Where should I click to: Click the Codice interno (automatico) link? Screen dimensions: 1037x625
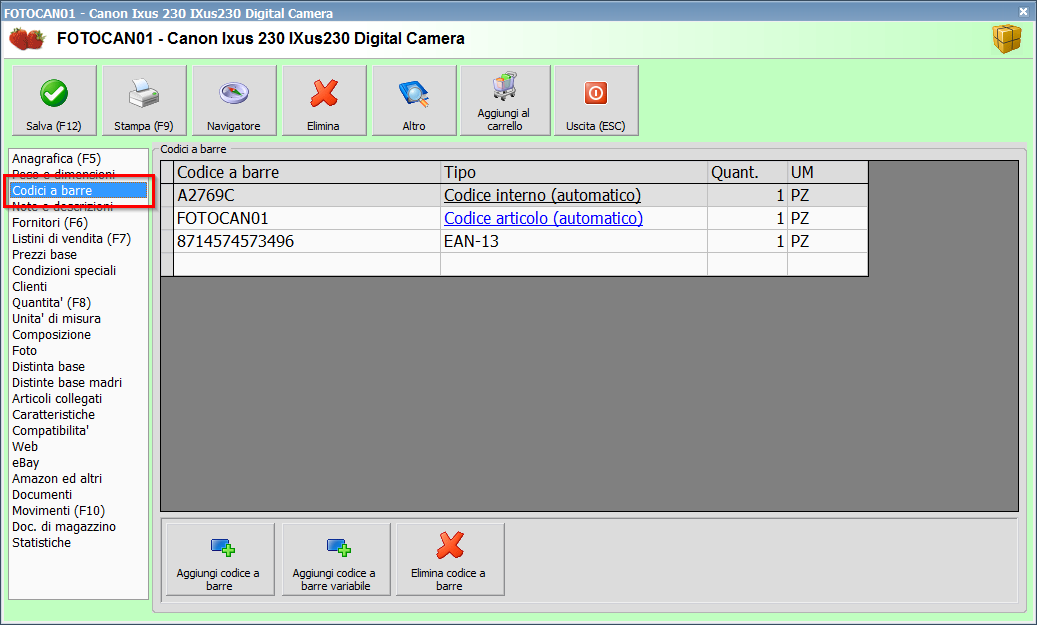[542, 195]
